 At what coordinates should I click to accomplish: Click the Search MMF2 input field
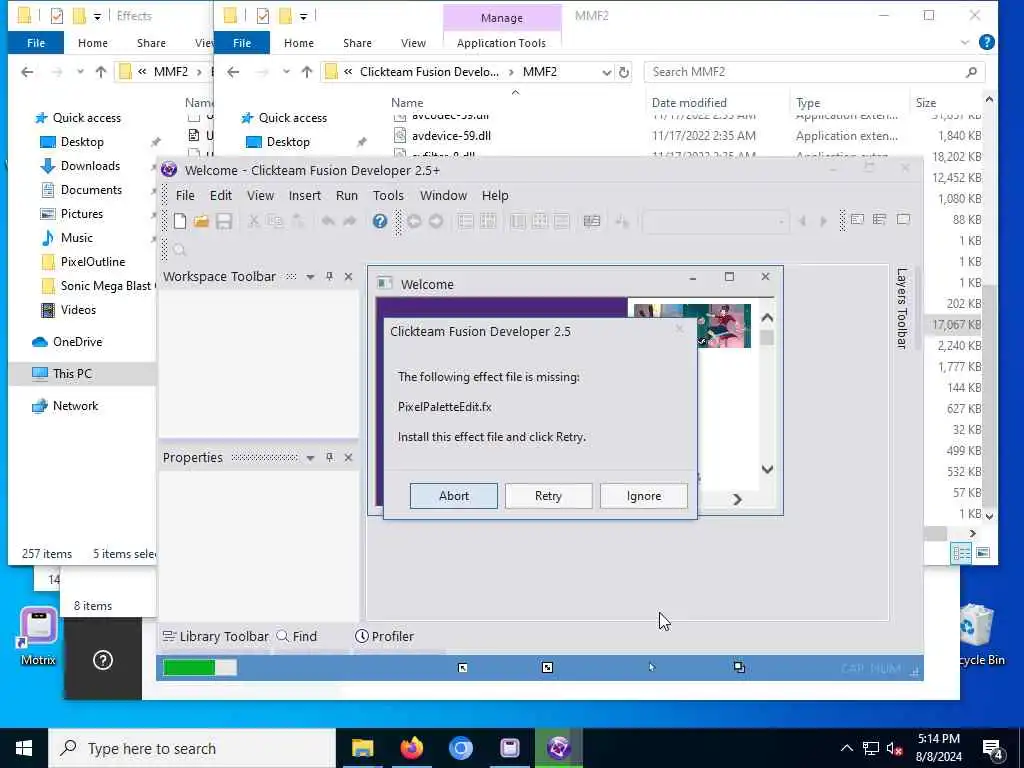pos(813,72)
